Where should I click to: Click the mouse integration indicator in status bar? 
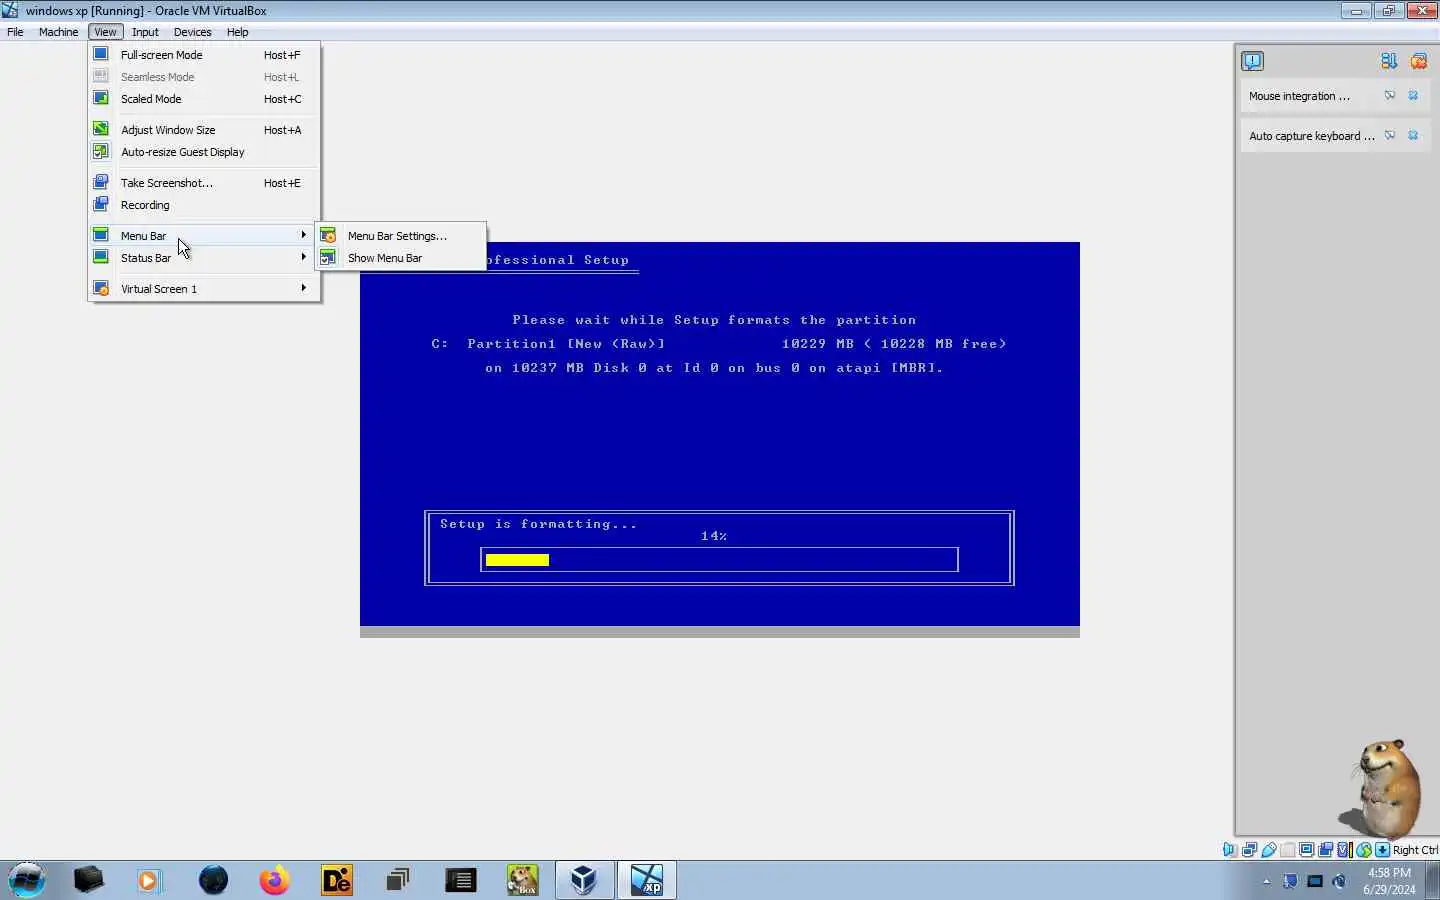click(1364, 850)
